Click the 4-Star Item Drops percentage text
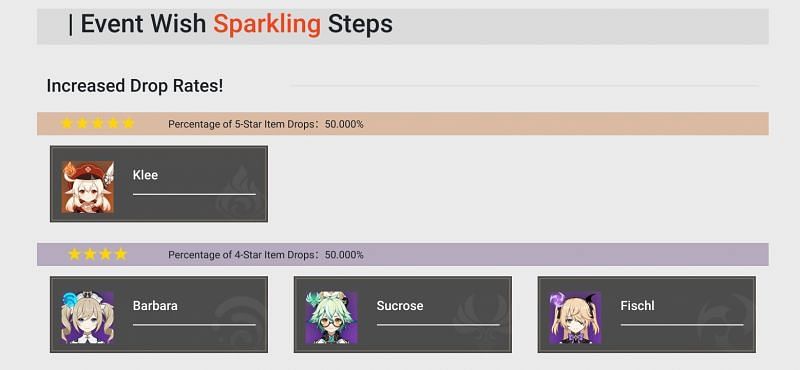Image resolution: width=800 pixels, height=370 pixels. [266, 255]
